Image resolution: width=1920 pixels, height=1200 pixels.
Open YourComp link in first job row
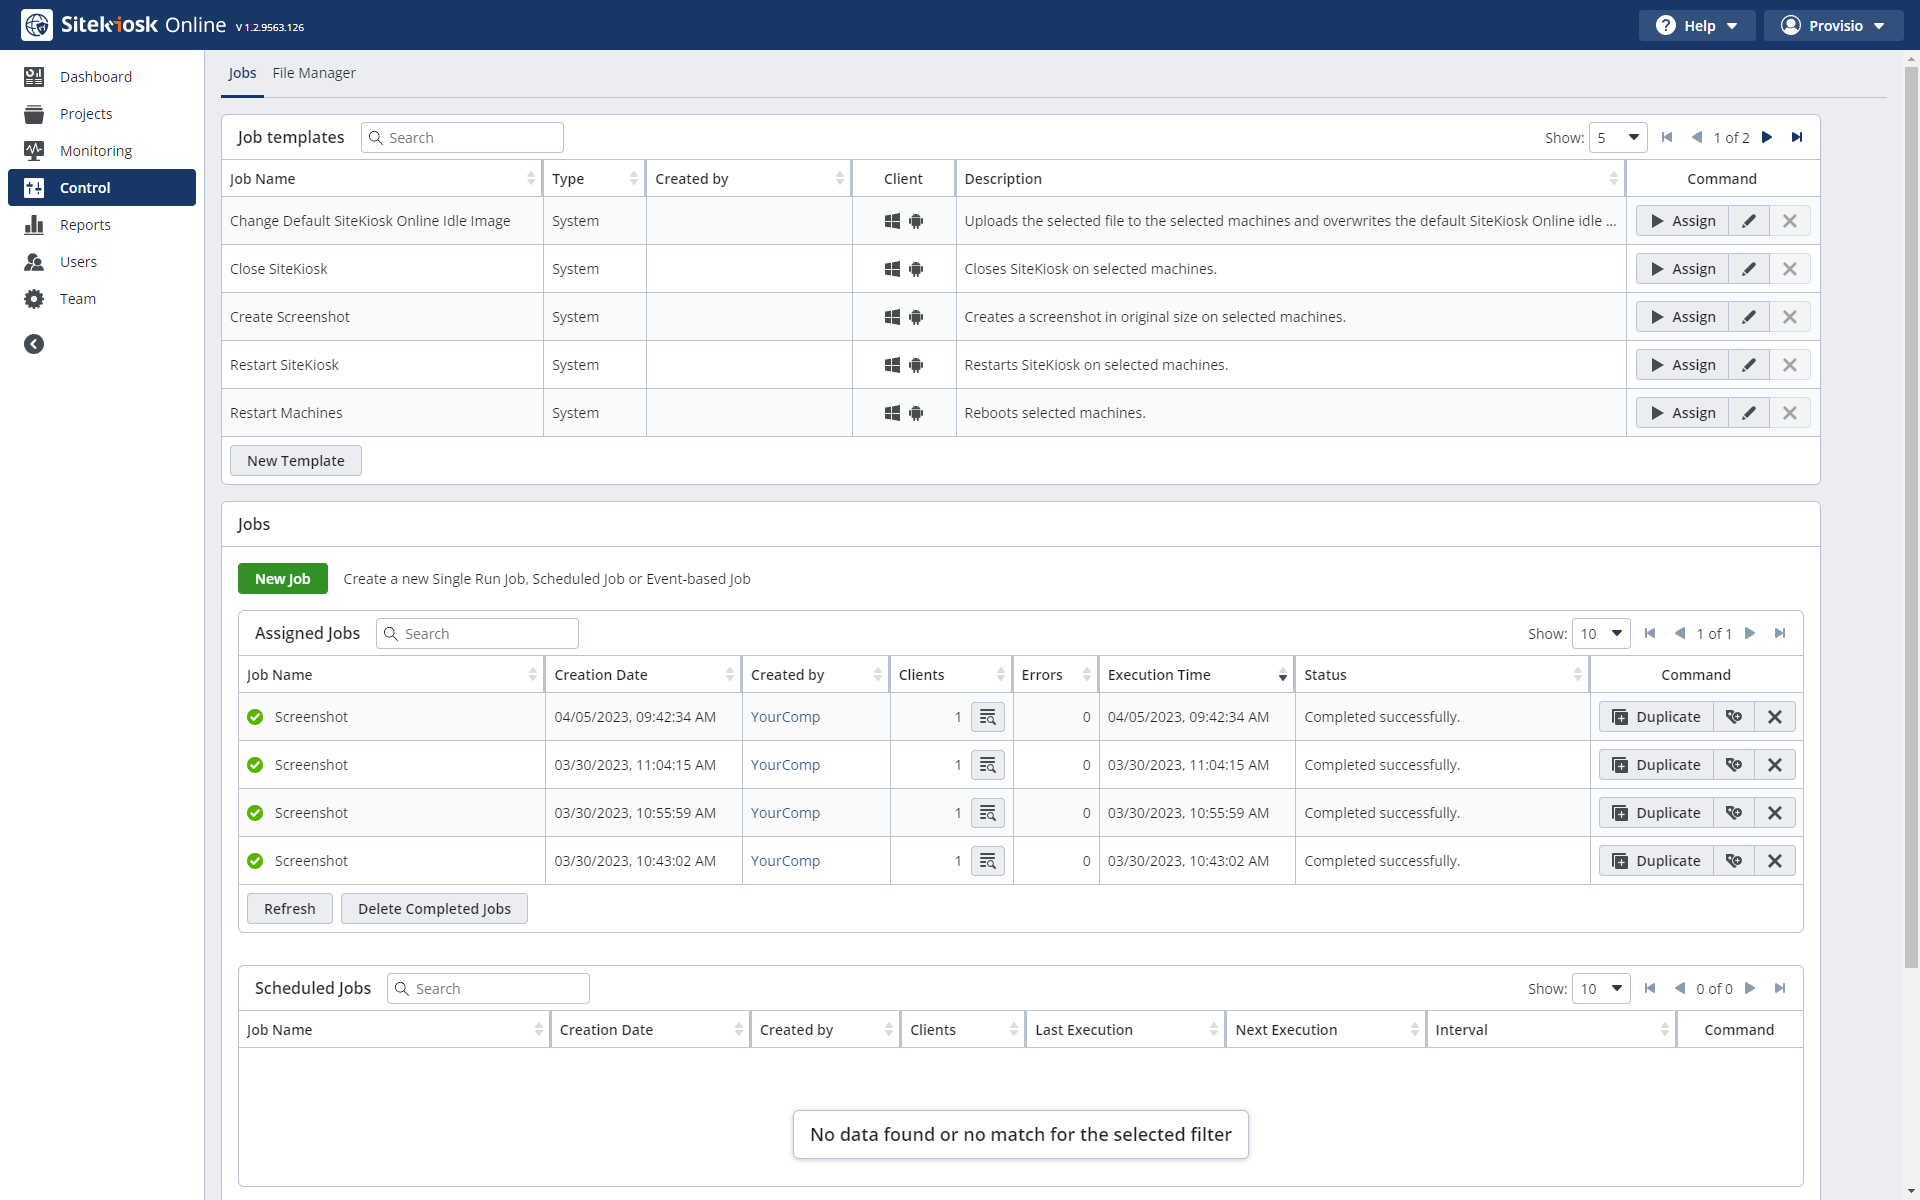(x=785, y=717)
